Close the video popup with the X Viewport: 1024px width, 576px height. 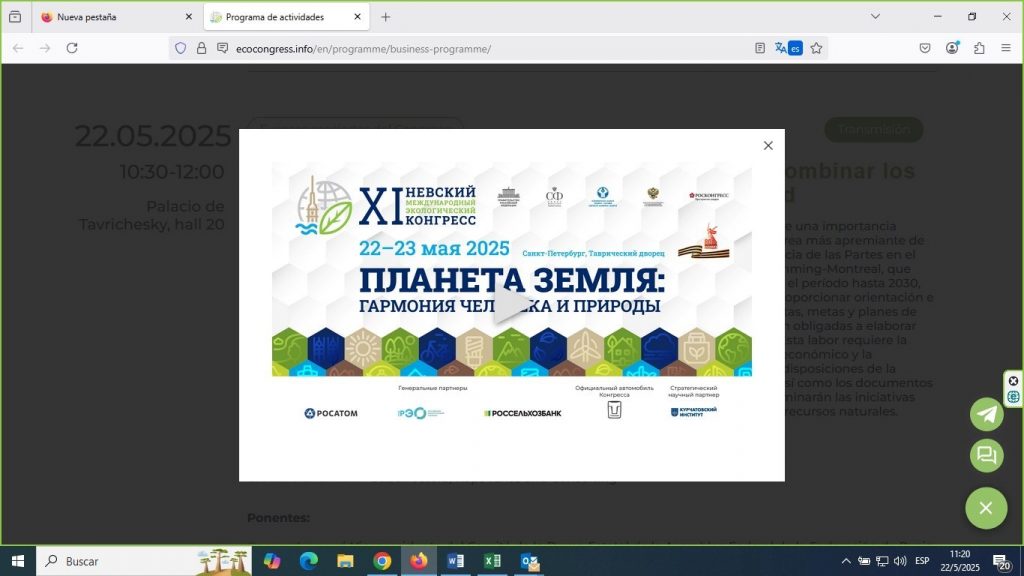point(768,146)
